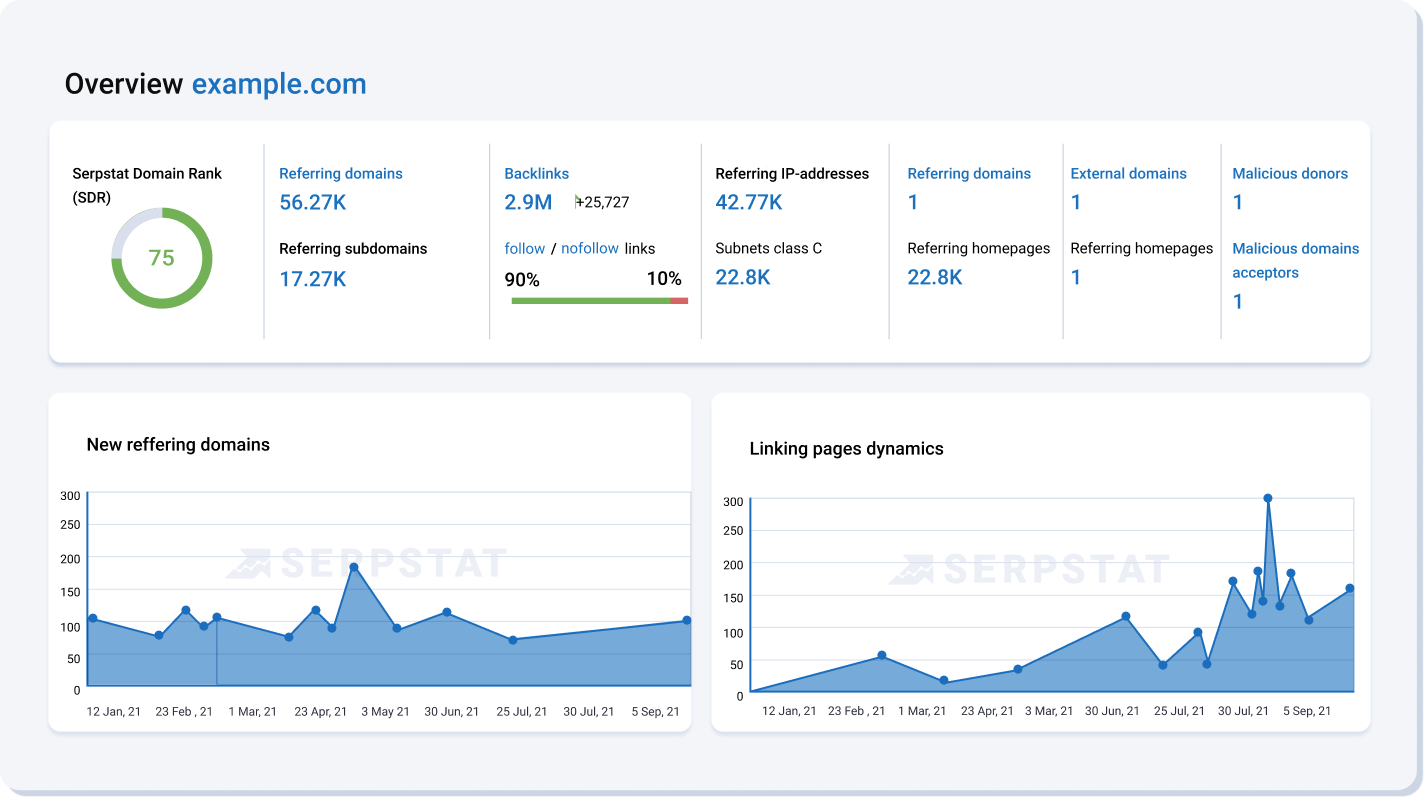Click the green follow/nofollow ratio bar
The width and height of the screenshot is (1424, 798).
point(590,299)
